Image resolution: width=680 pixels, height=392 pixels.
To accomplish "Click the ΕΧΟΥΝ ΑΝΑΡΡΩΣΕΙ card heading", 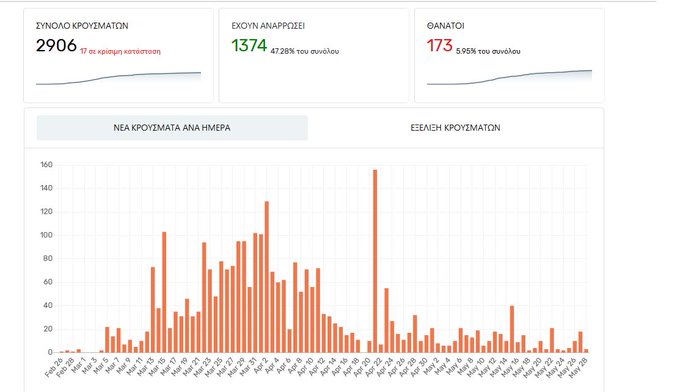I will tap(268, 26).
